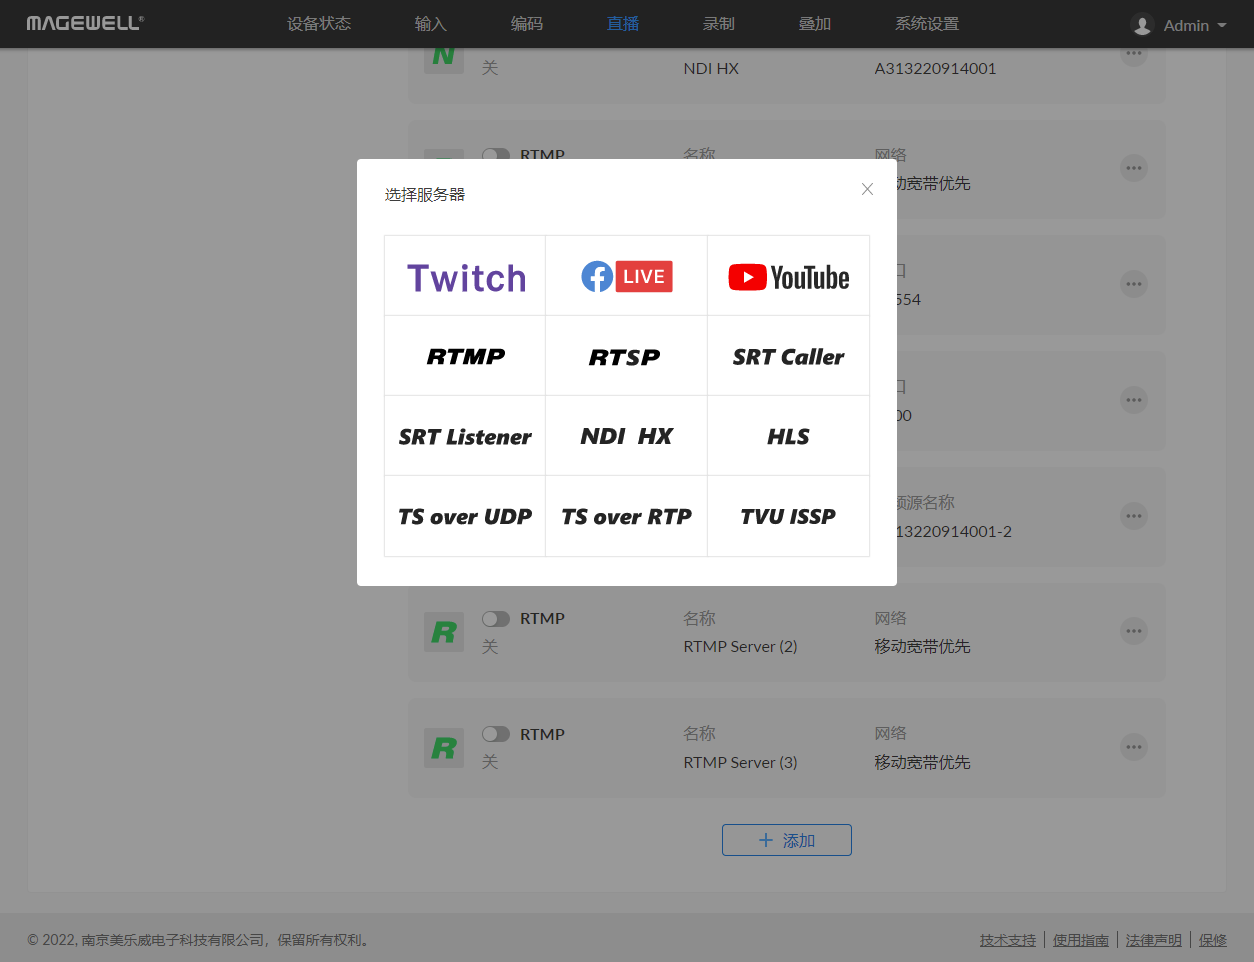Open more options for RTMP Server (3)

tap(1133, 747)
